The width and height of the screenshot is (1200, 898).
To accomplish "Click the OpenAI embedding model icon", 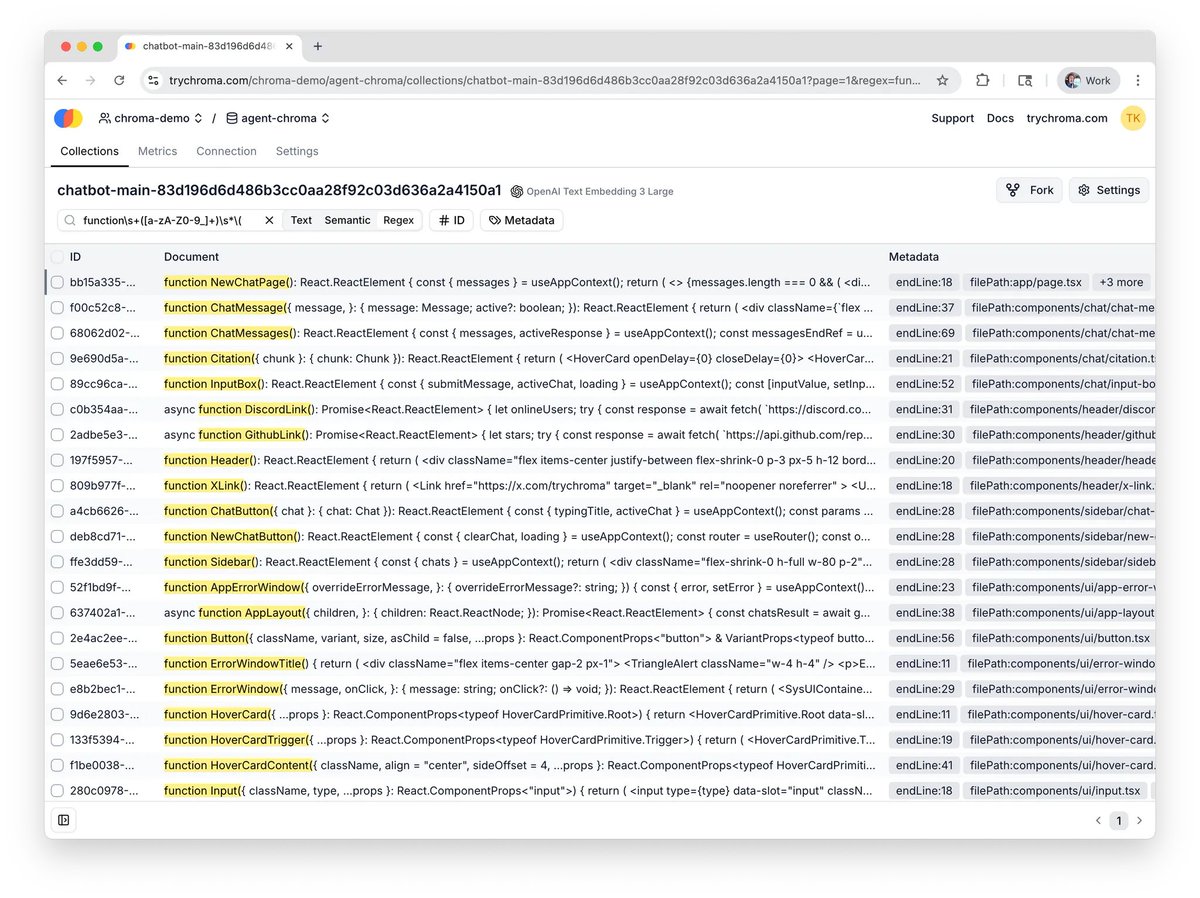I will click(516, 191).
